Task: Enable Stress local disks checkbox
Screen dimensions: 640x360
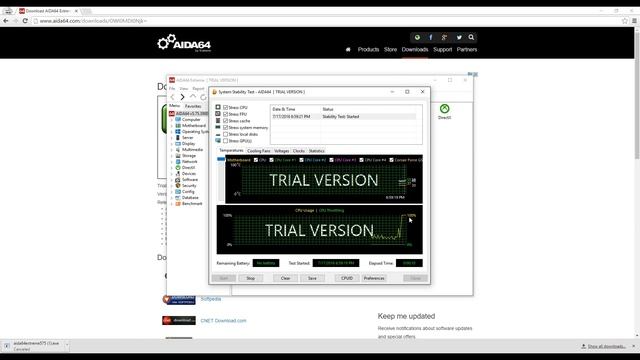Action: click(x=225, y=134)
